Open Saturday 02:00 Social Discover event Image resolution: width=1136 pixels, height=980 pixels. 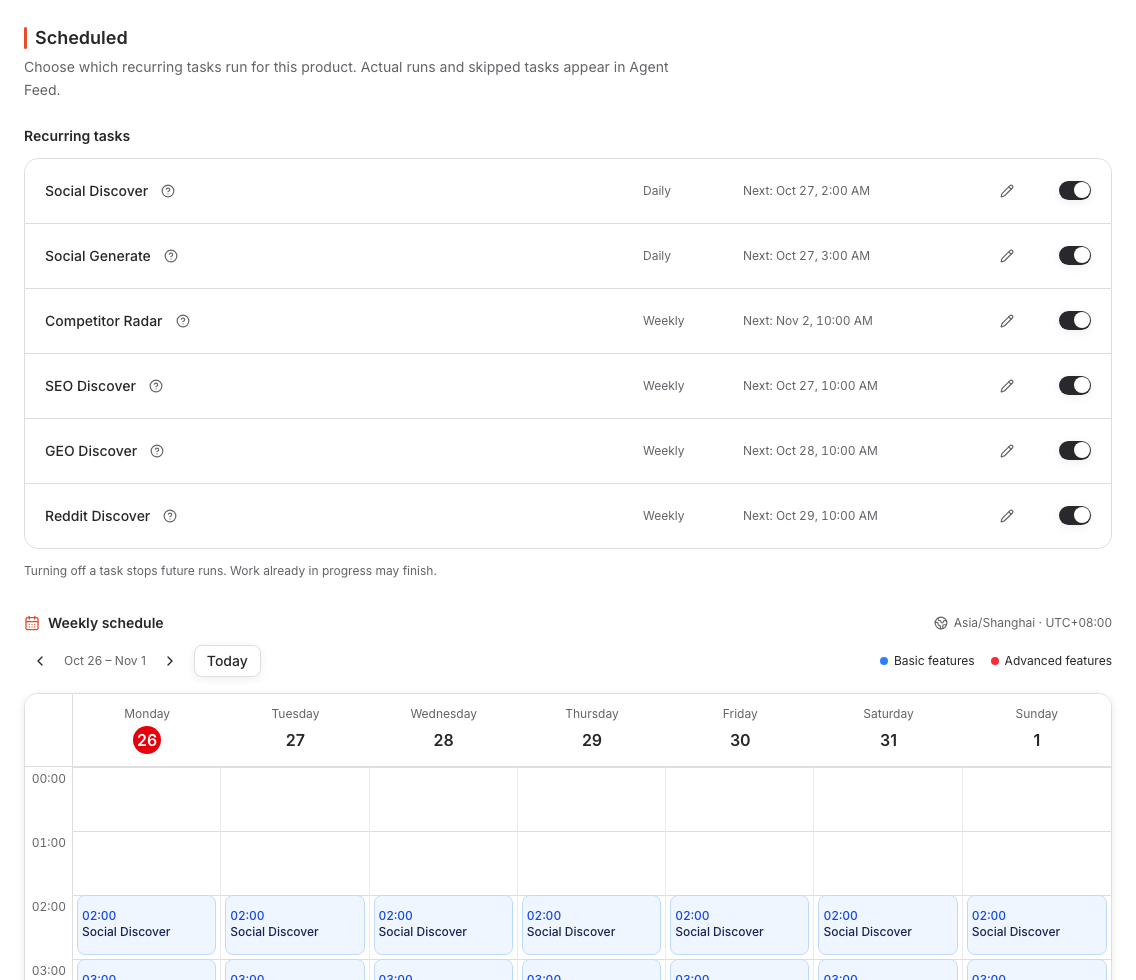point(888,925)
